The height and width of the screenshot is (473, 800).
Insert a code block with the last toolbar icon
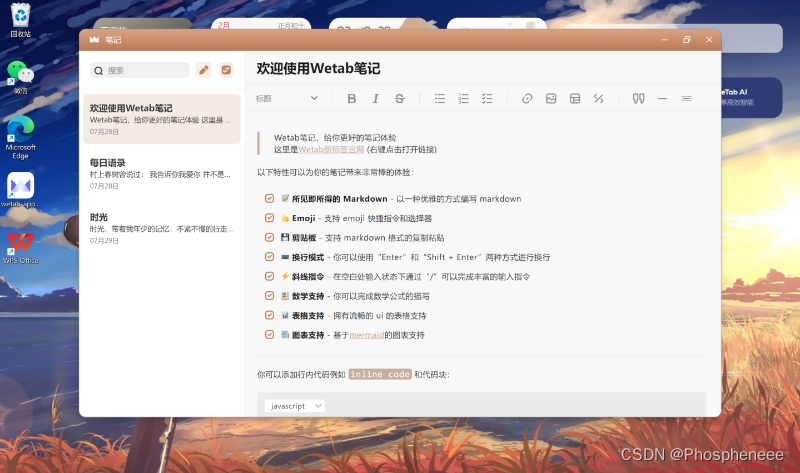(x=686, y=98)
